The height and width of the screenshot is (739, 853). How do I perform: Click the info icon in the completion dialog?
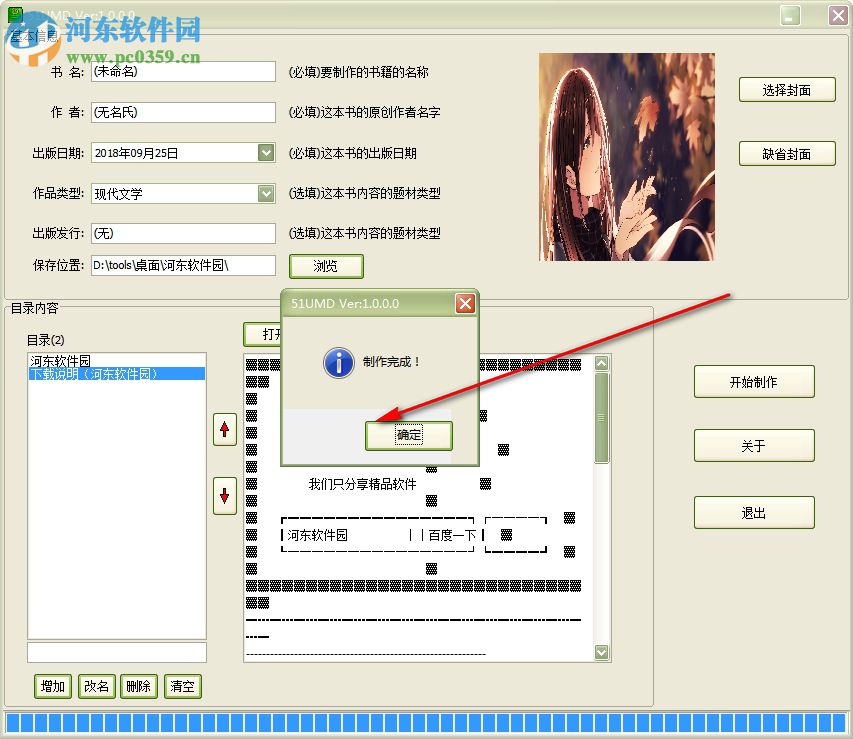338,365
